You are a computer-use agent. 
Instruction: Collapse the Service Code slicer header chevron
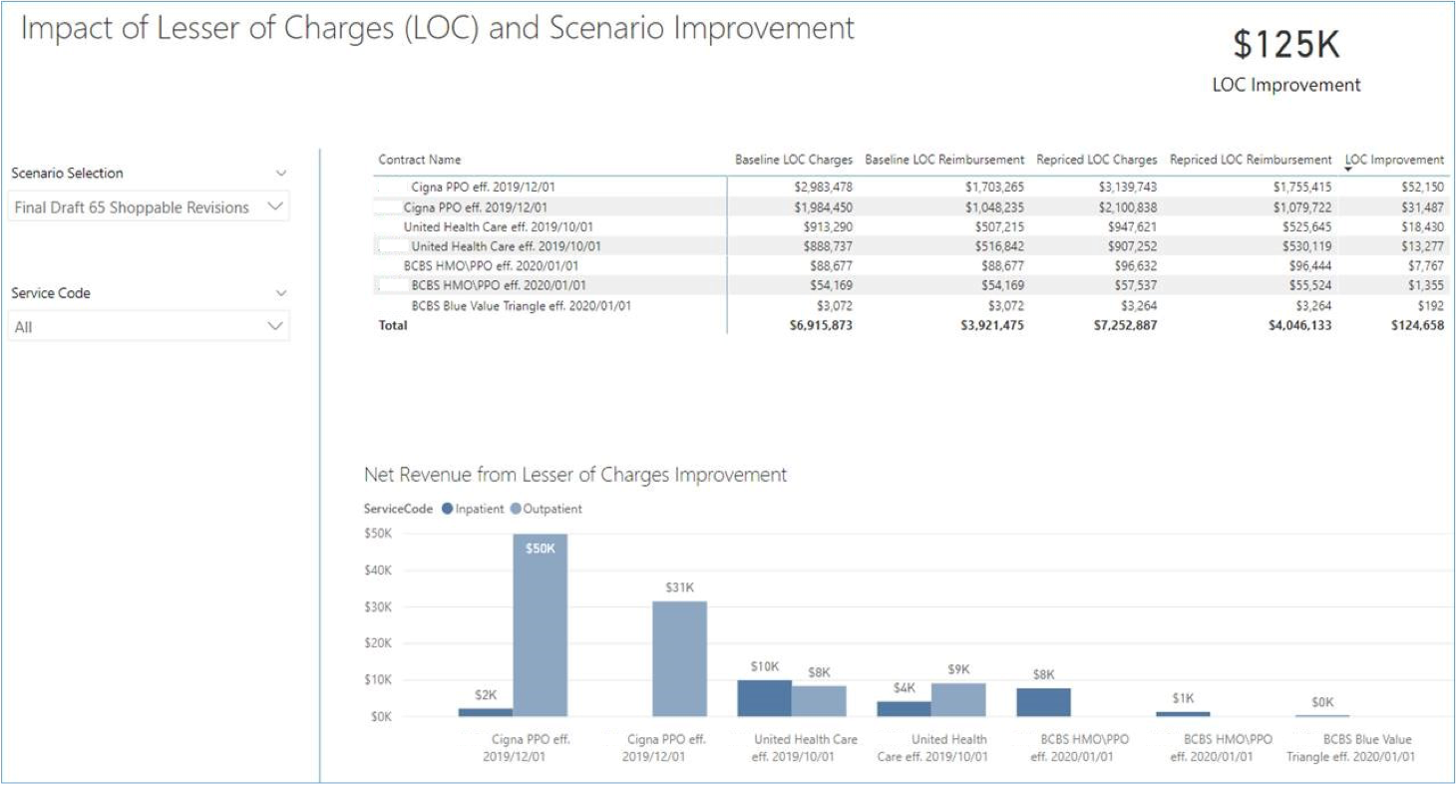(281, 293)
